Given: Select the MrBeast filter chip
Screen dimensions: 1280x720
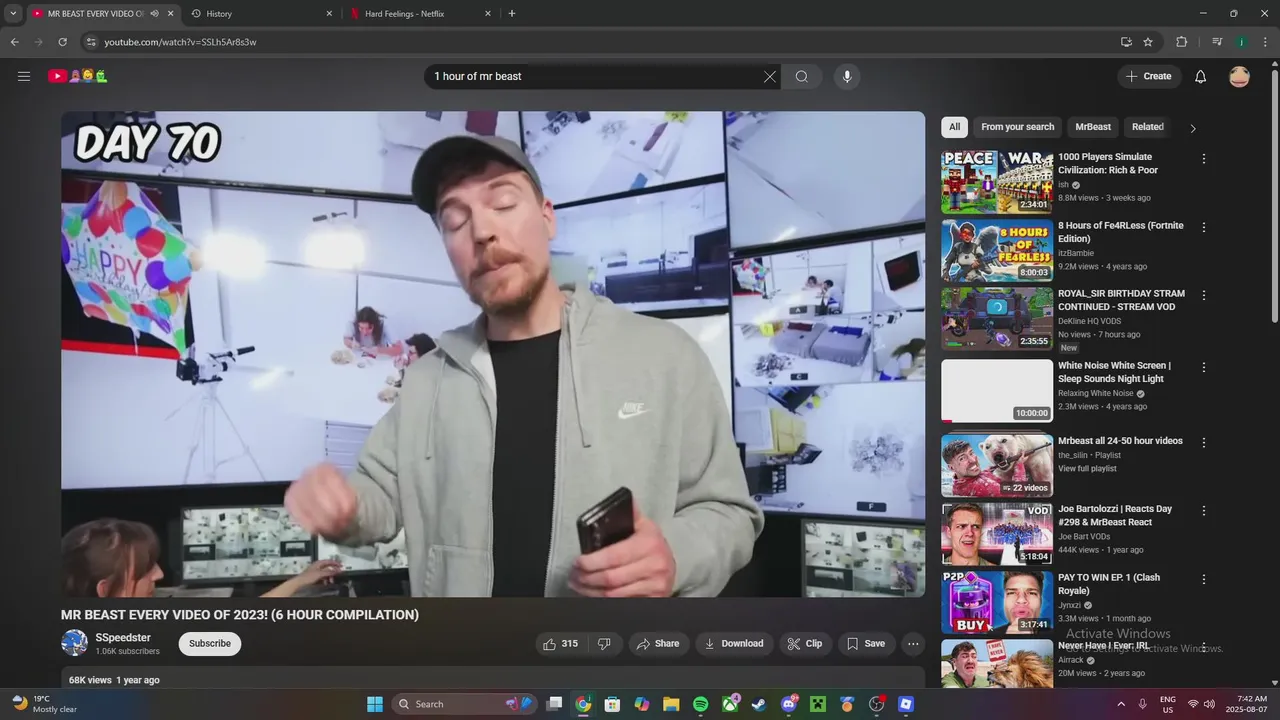Looking at the screenshot, I should point(1093,127).
